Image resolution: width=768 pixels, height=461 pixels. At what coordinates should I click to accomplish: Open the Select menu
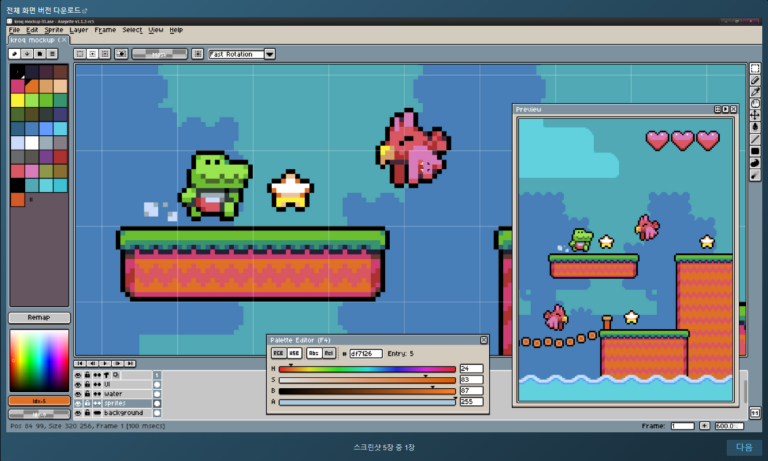pos(132,30)
